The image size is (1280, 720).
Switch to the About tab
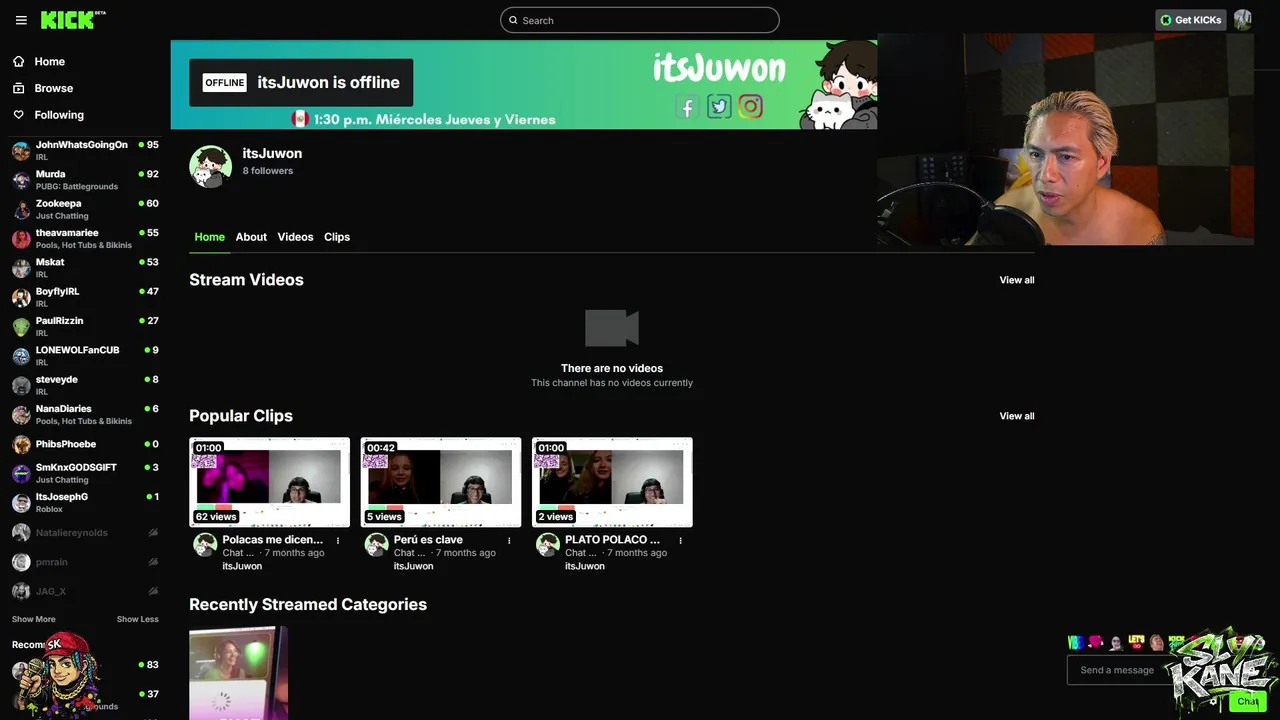click(x=251, y=237)
